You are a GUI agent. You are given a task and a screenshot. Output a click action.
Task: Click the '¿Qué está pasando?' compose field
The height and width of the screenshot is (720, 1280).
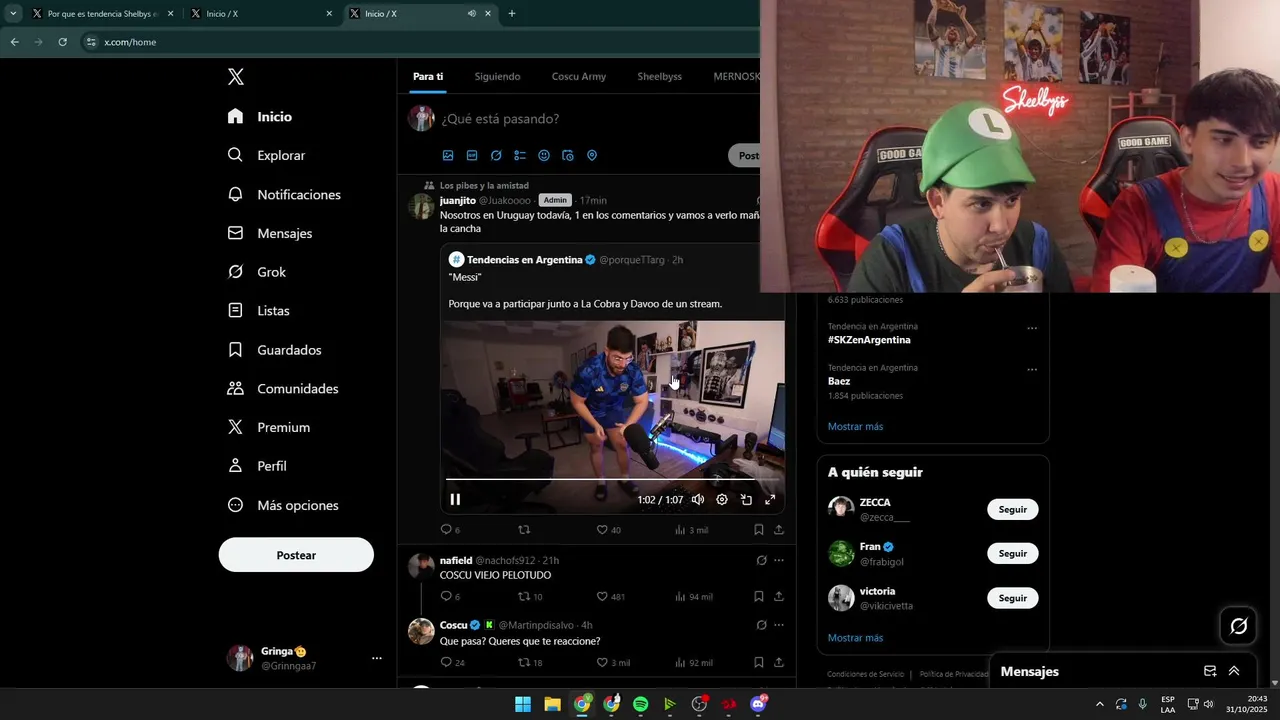point(500,119)
